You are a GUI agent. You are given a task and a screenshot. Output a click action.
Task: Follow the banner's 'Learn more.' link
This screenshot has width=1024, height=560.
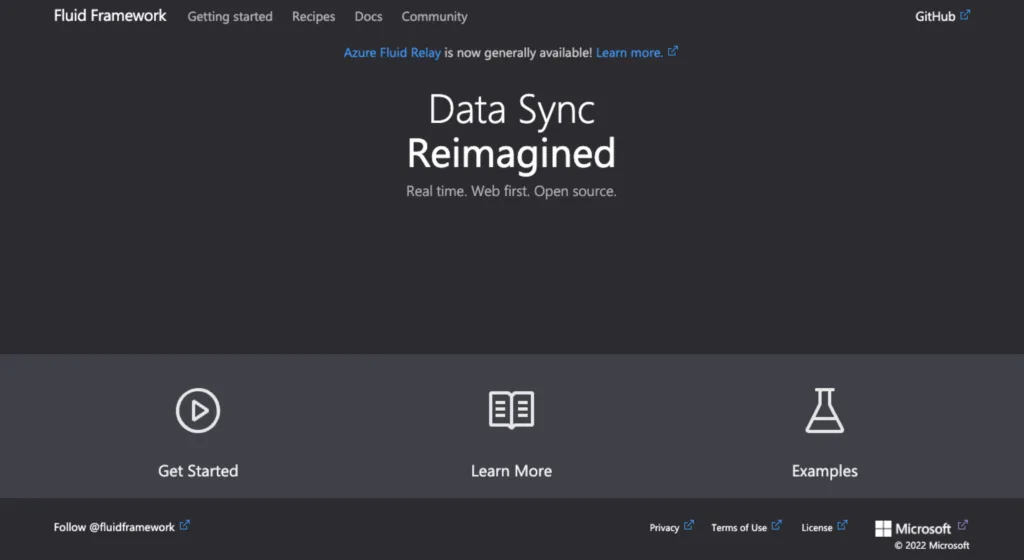click(629, 52)
